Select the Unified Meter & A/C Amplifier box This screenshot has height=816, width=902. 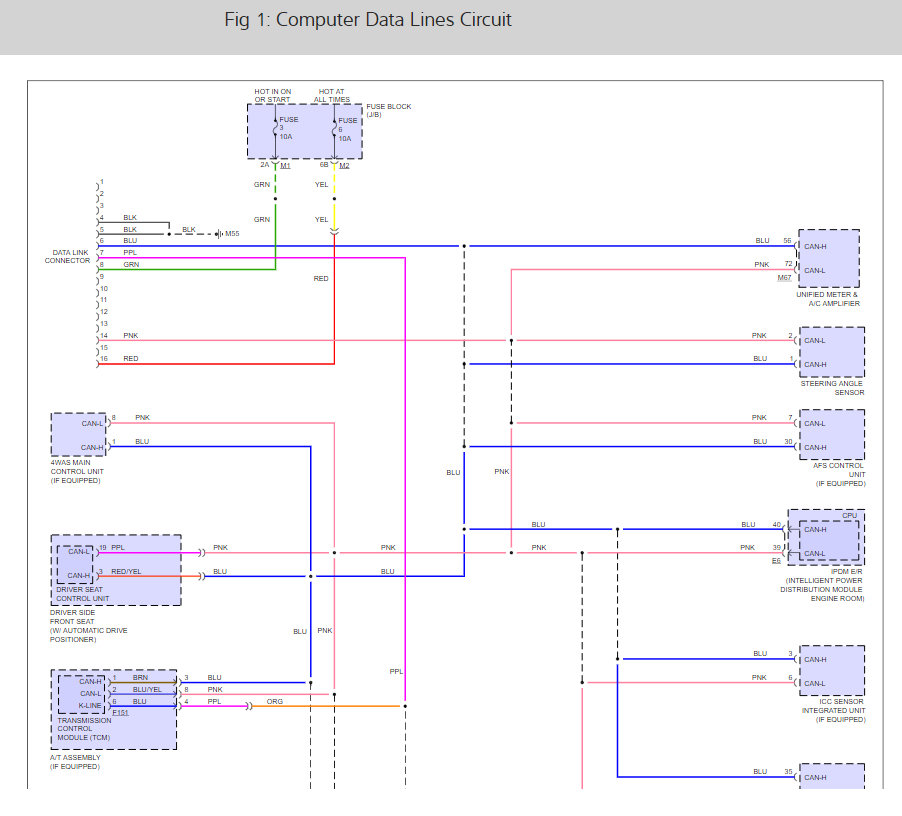pos(828,258)
